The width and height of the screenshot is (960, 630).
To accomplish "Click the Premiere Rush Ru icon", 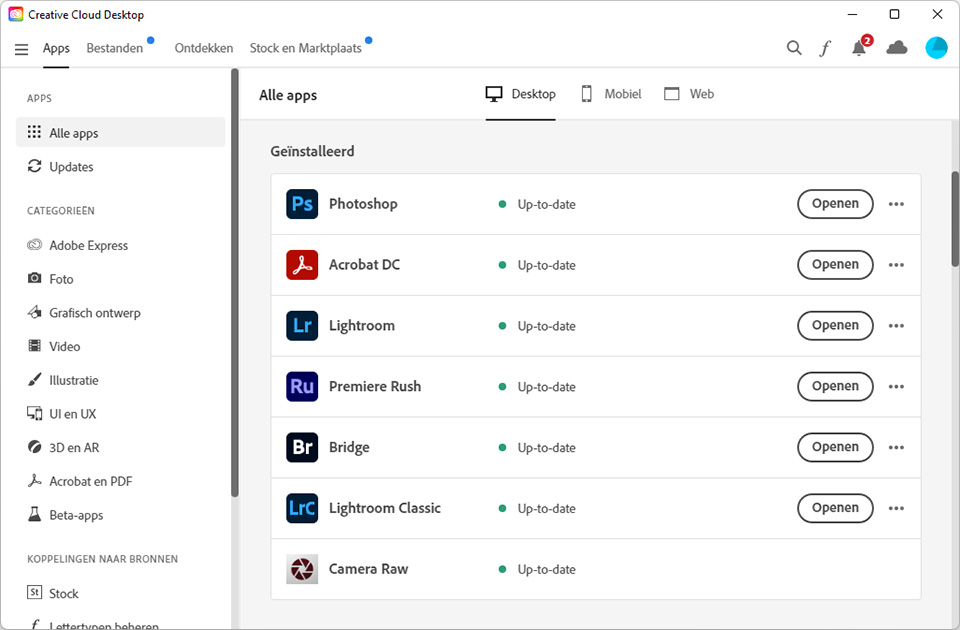I will (302, 386).
